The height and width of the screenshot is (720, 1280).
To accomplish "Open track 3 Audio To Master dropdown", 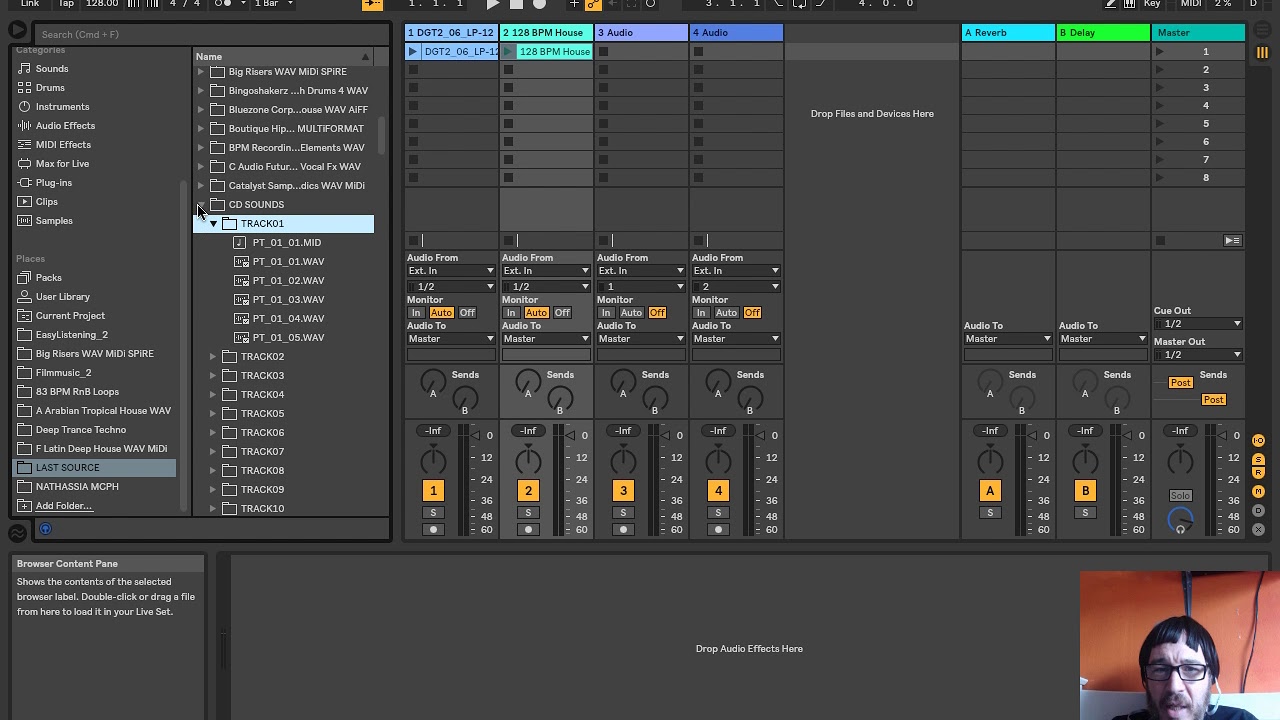I will [641, 339].
